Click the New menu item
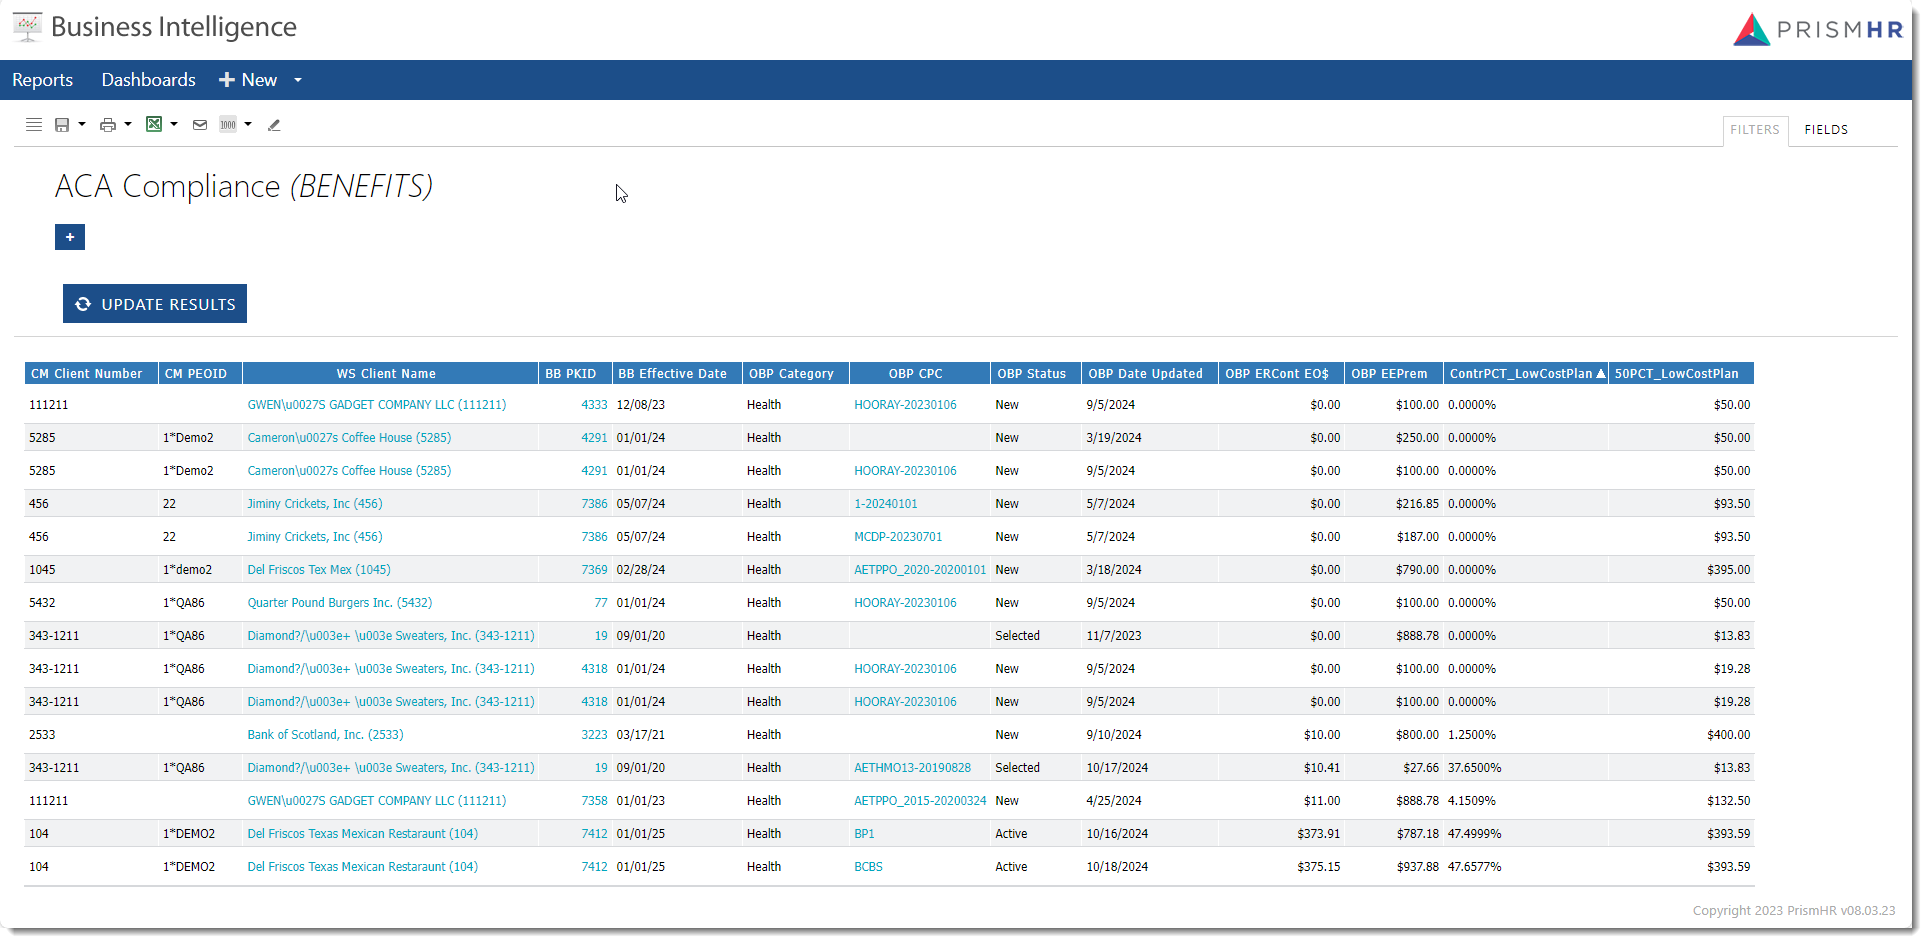The width and height of the screenshot is (1927, 943). 248,80
